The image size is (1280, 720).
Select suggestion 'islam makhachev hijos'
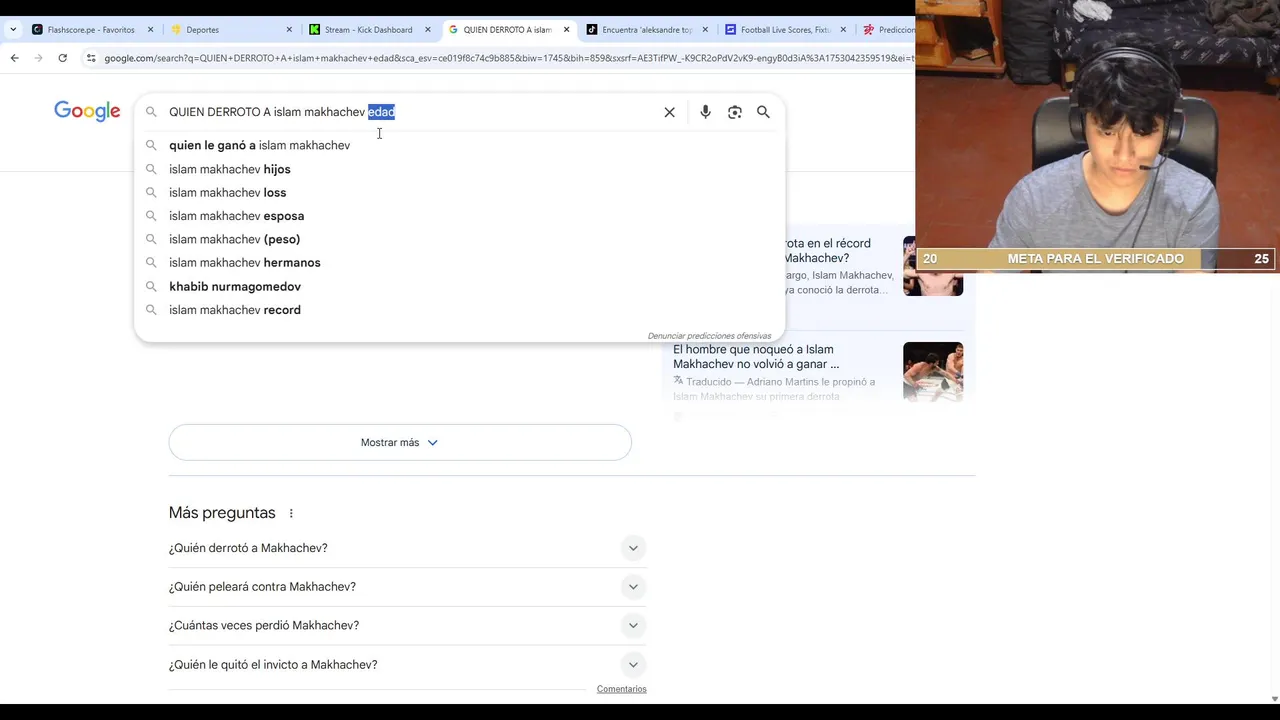(460, 169)
